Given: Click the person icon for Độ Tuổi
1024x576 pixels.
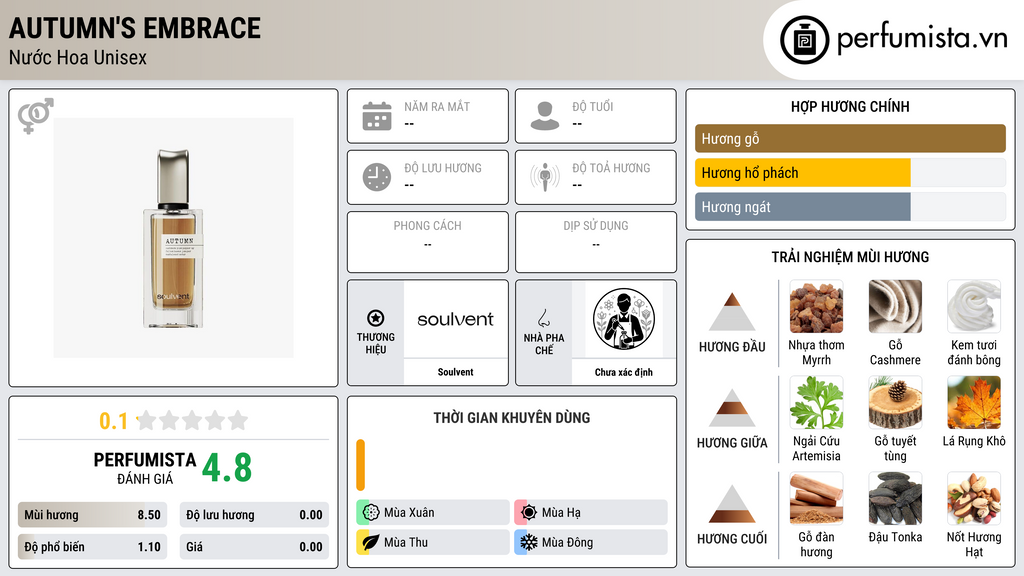Looking at the screenshot, I should [x=545, y=116].
